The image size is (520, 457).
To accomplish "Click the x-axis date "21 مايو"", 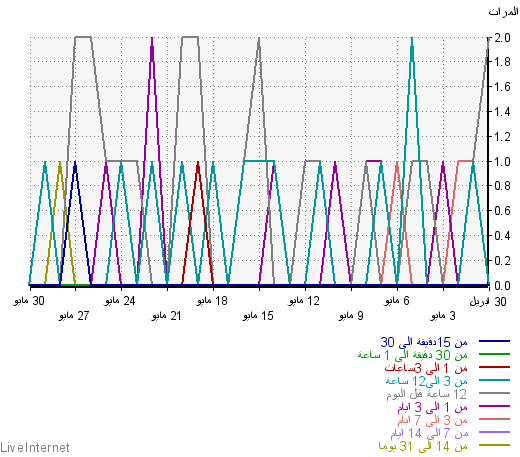I will pyautogui.click(x=166, y=316).
